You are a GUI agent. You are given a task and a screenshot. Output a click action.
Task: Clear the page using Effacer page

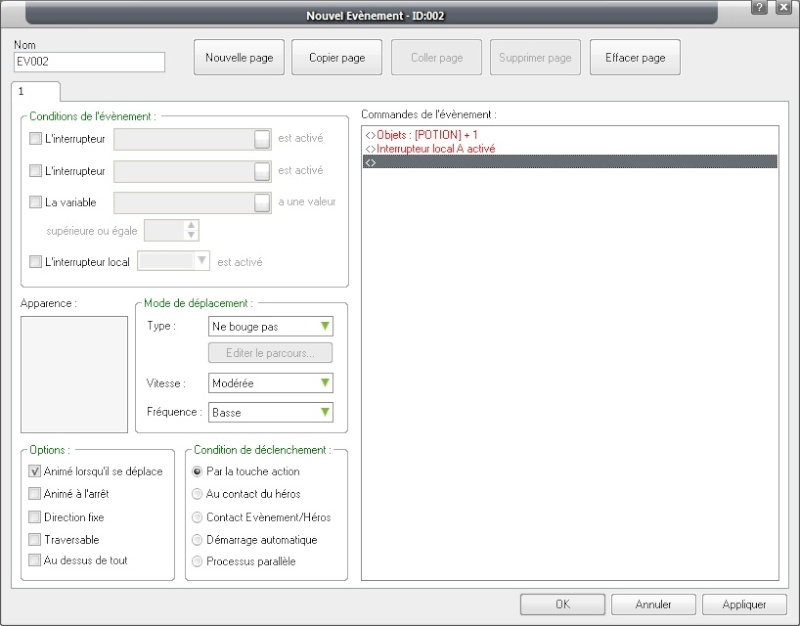[x=635, y=58]
